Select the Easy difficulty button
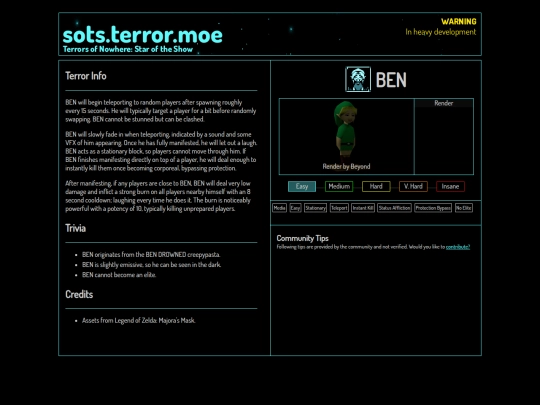The image size is (540, 405). tap(302, 186)
